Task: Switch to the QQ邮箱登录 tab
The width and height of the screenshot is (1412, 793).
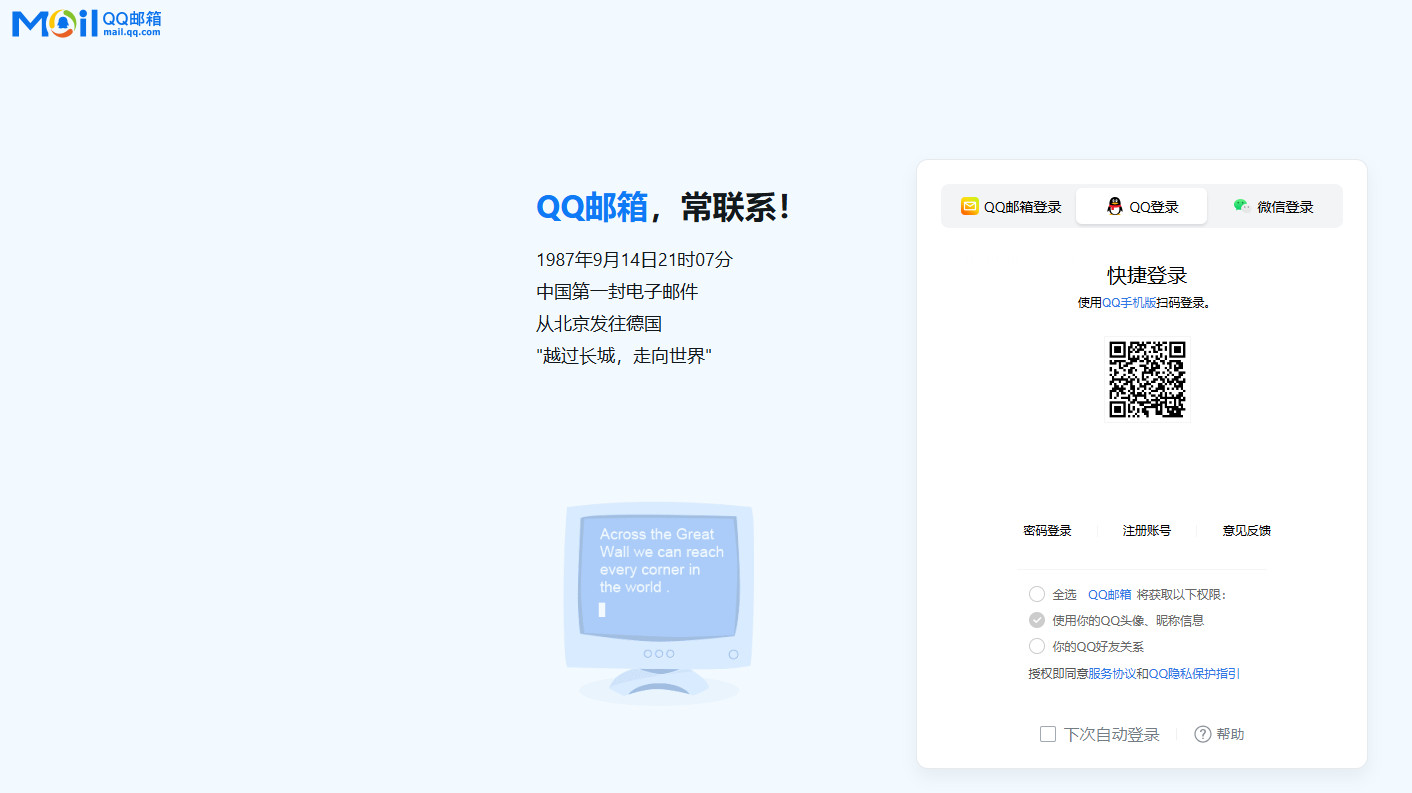Action: (x=1011, y=207)
